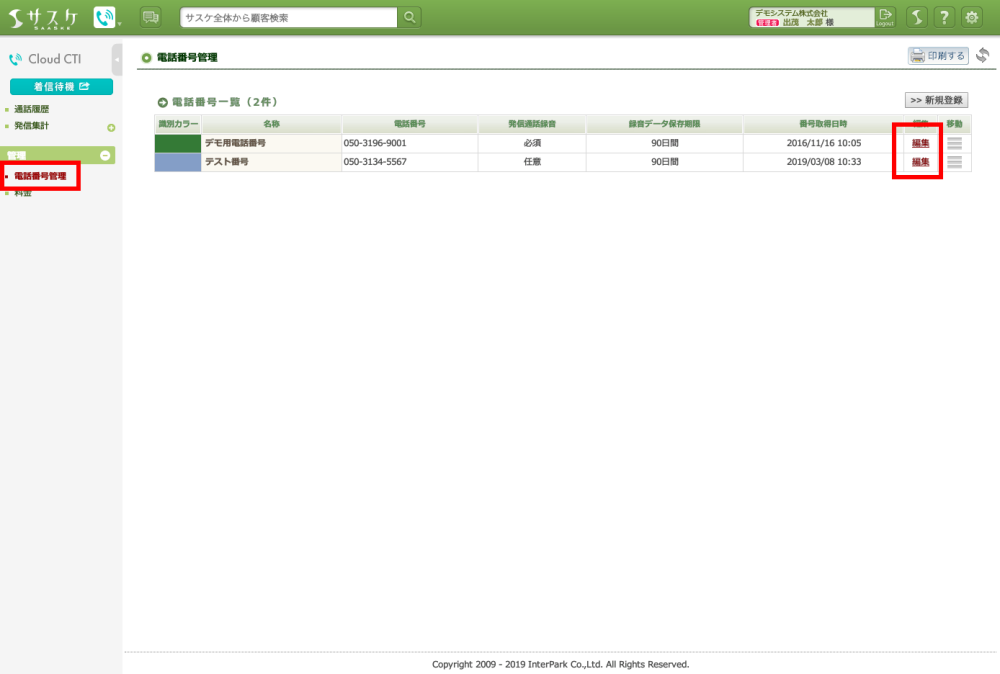The height and width of the screenshot is (674, 1000).
Task: Click the >> 新規登録 button
Action: click(936, 100)
